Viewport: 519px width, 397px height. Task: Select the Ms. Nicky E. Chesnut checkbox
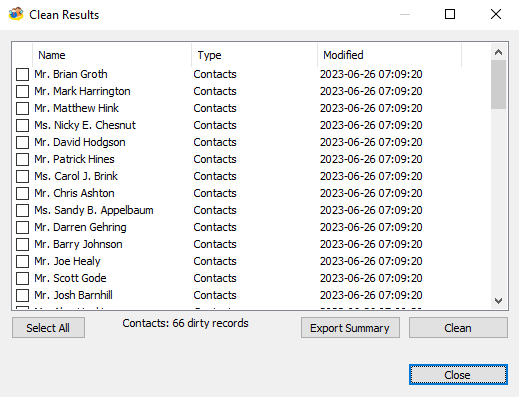[x=22, y=125]
